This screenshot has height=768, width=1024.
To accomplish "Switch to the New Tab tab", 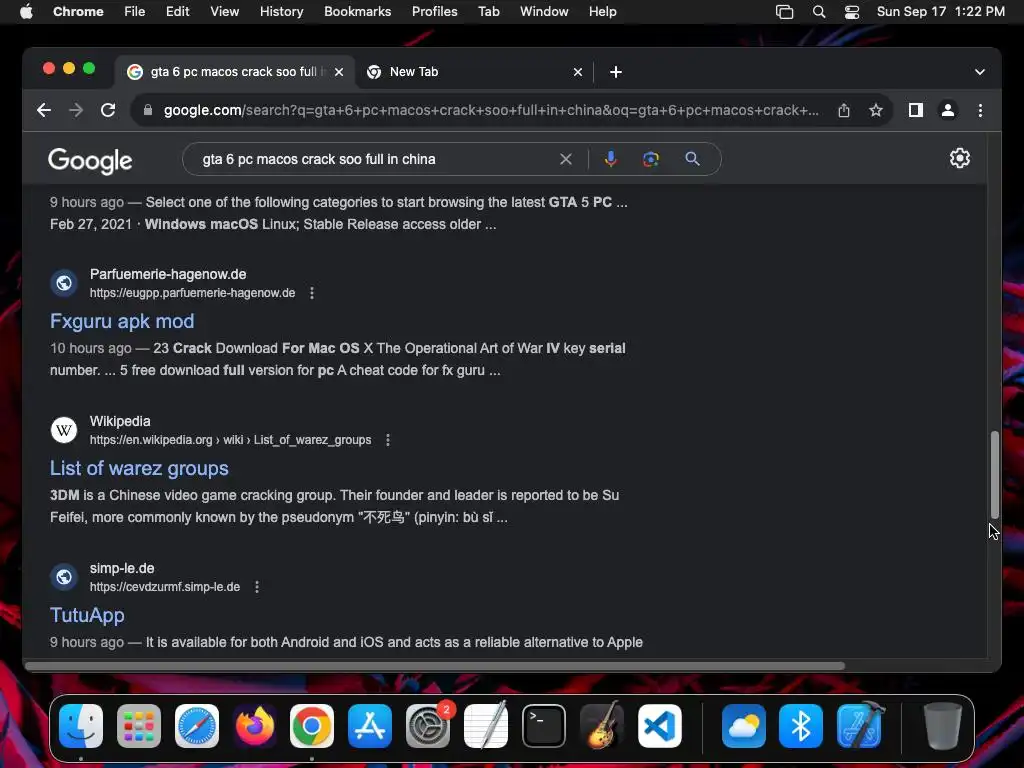I will pyautogui.click(x=473, y=72).
